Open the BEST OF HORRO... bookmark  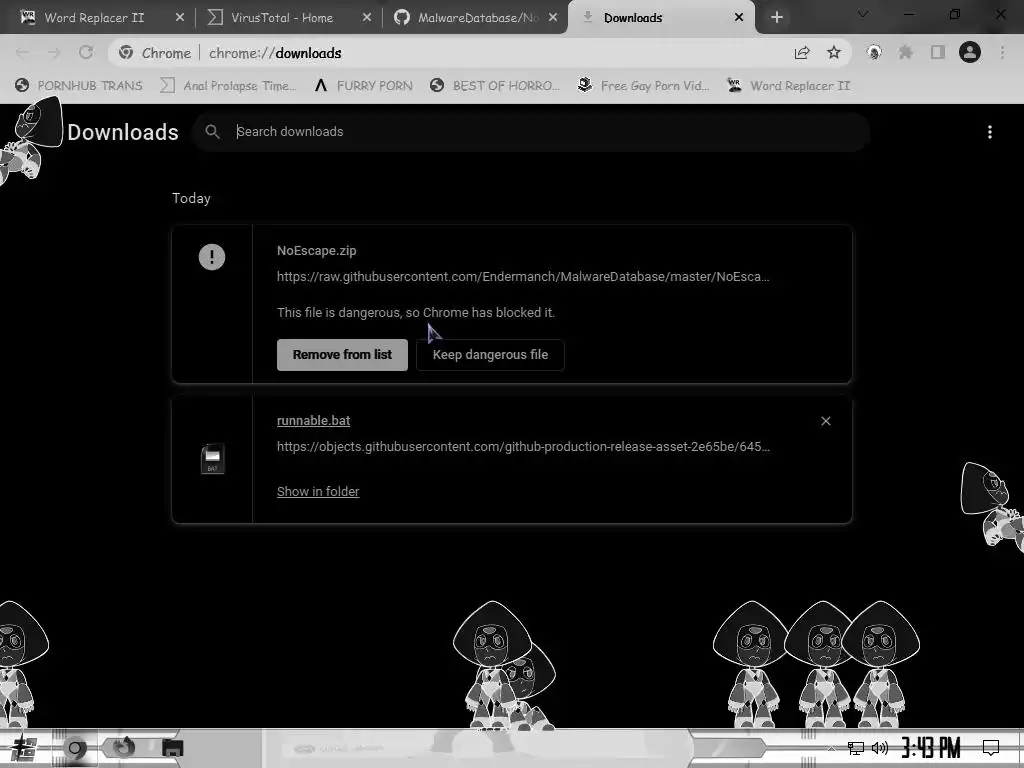495,86
